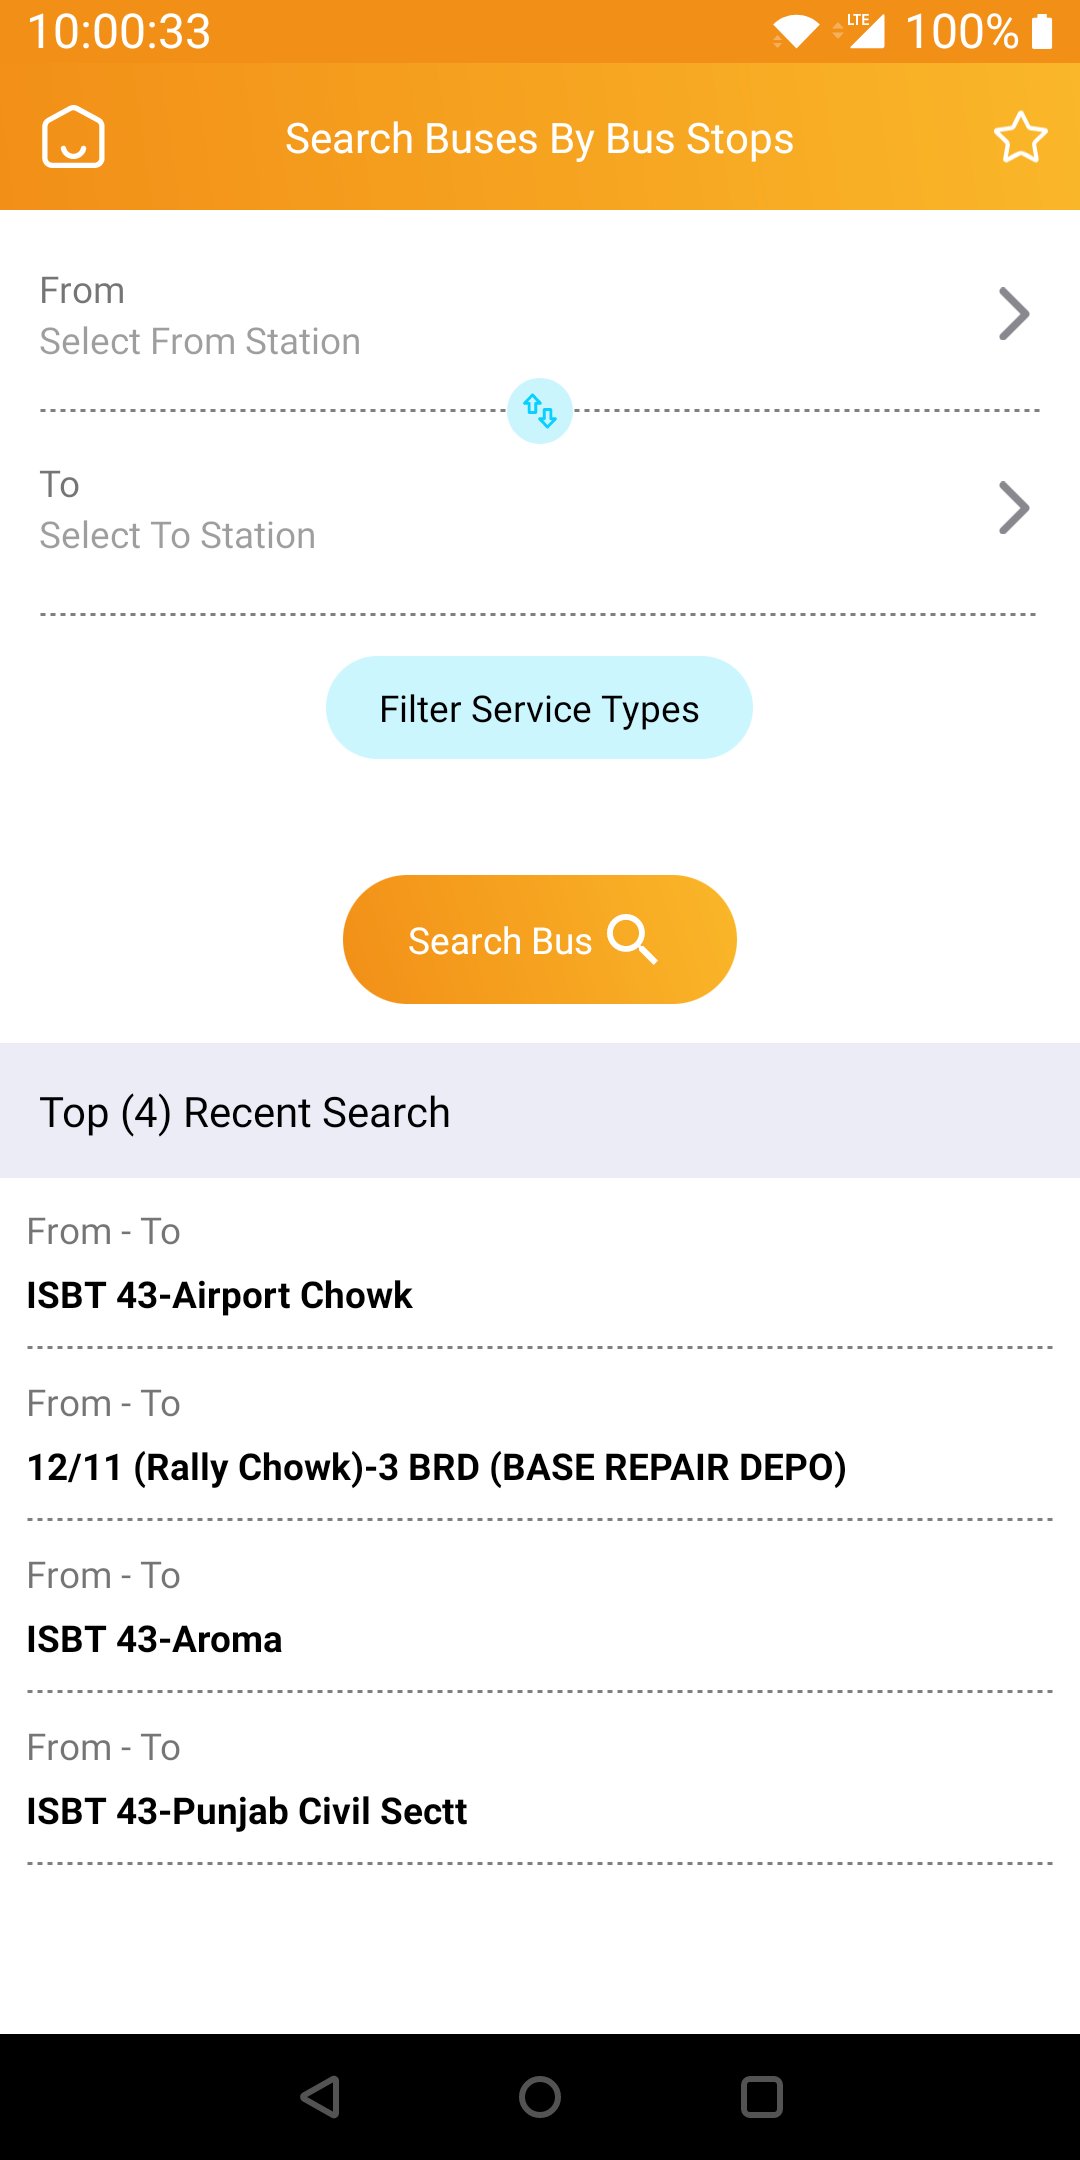Viewport: 1080px width, 2160px height.
Task: Choose recent search ISBT 43-Aroma
Action: 155,1639
